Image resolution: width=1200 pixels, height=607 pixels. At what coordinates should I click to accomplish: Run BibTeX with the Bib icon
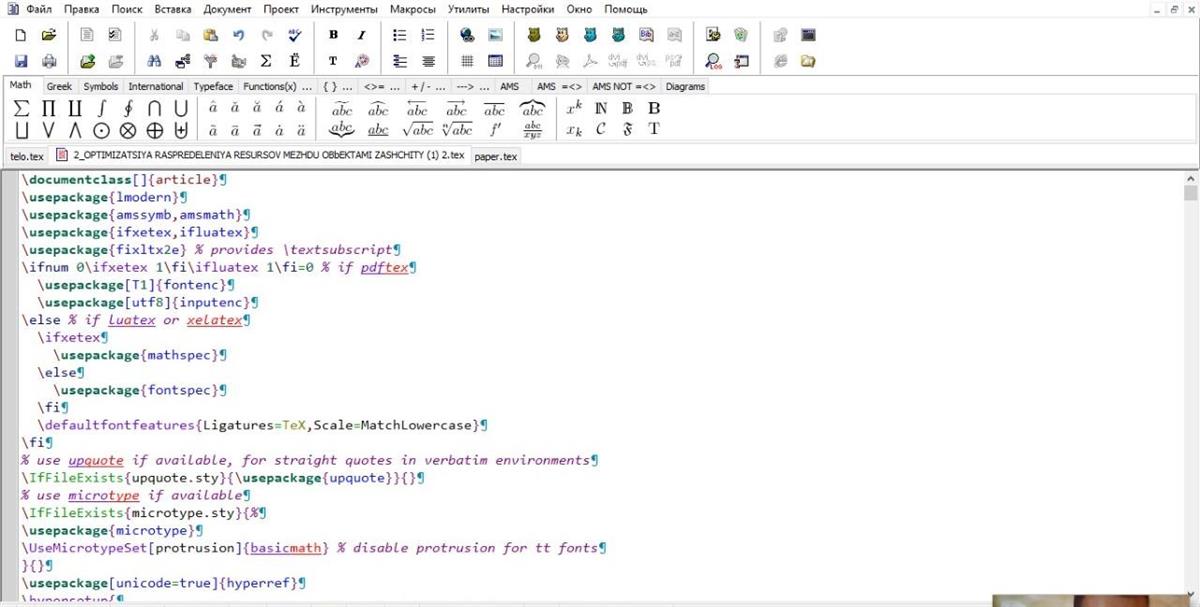646,35
